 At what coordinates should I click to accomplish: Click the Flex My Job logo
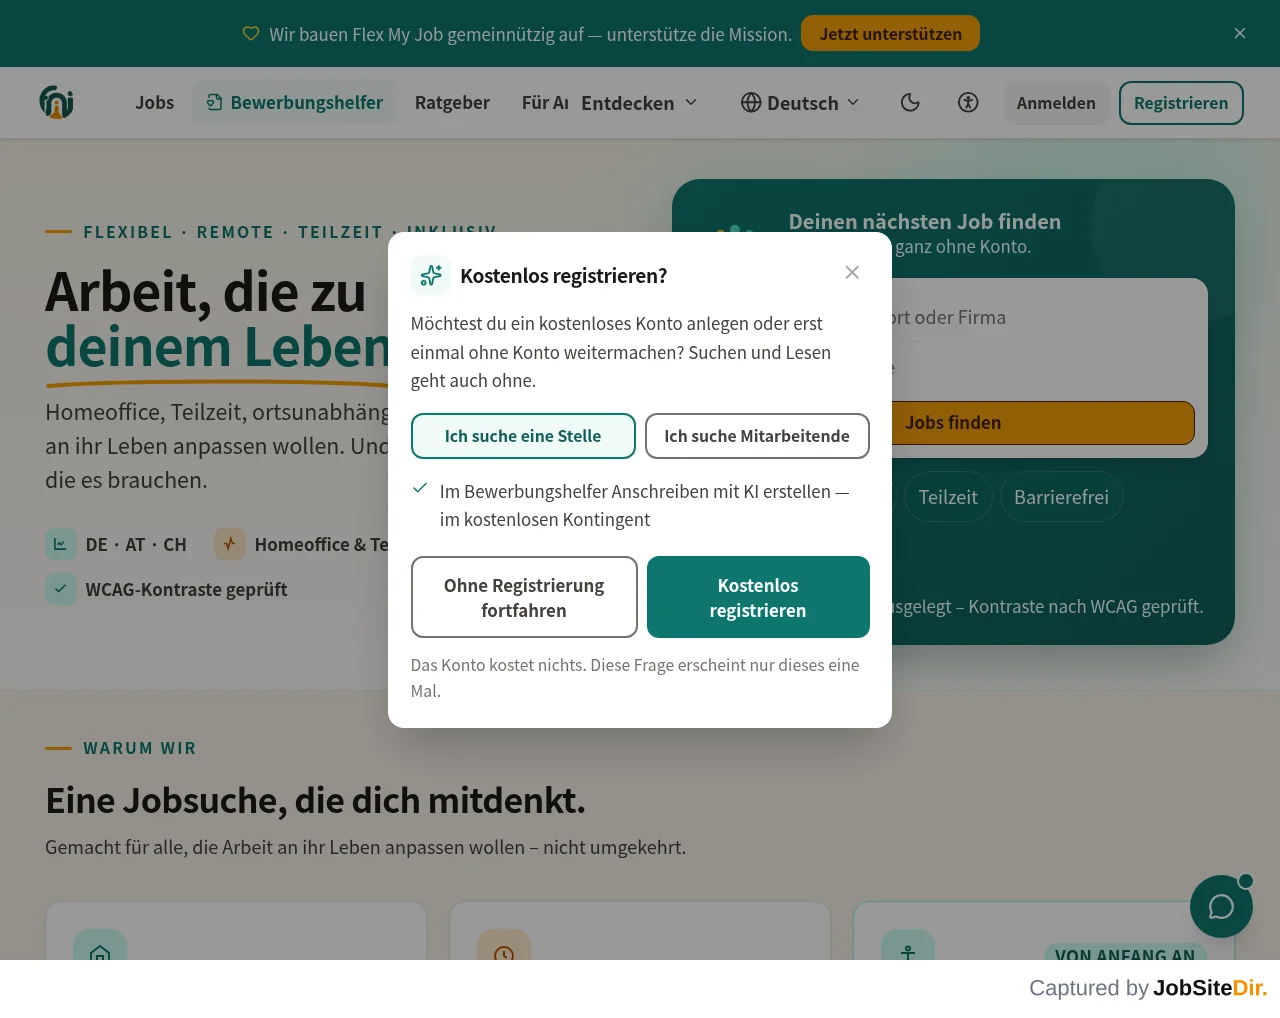coord(57,102)
